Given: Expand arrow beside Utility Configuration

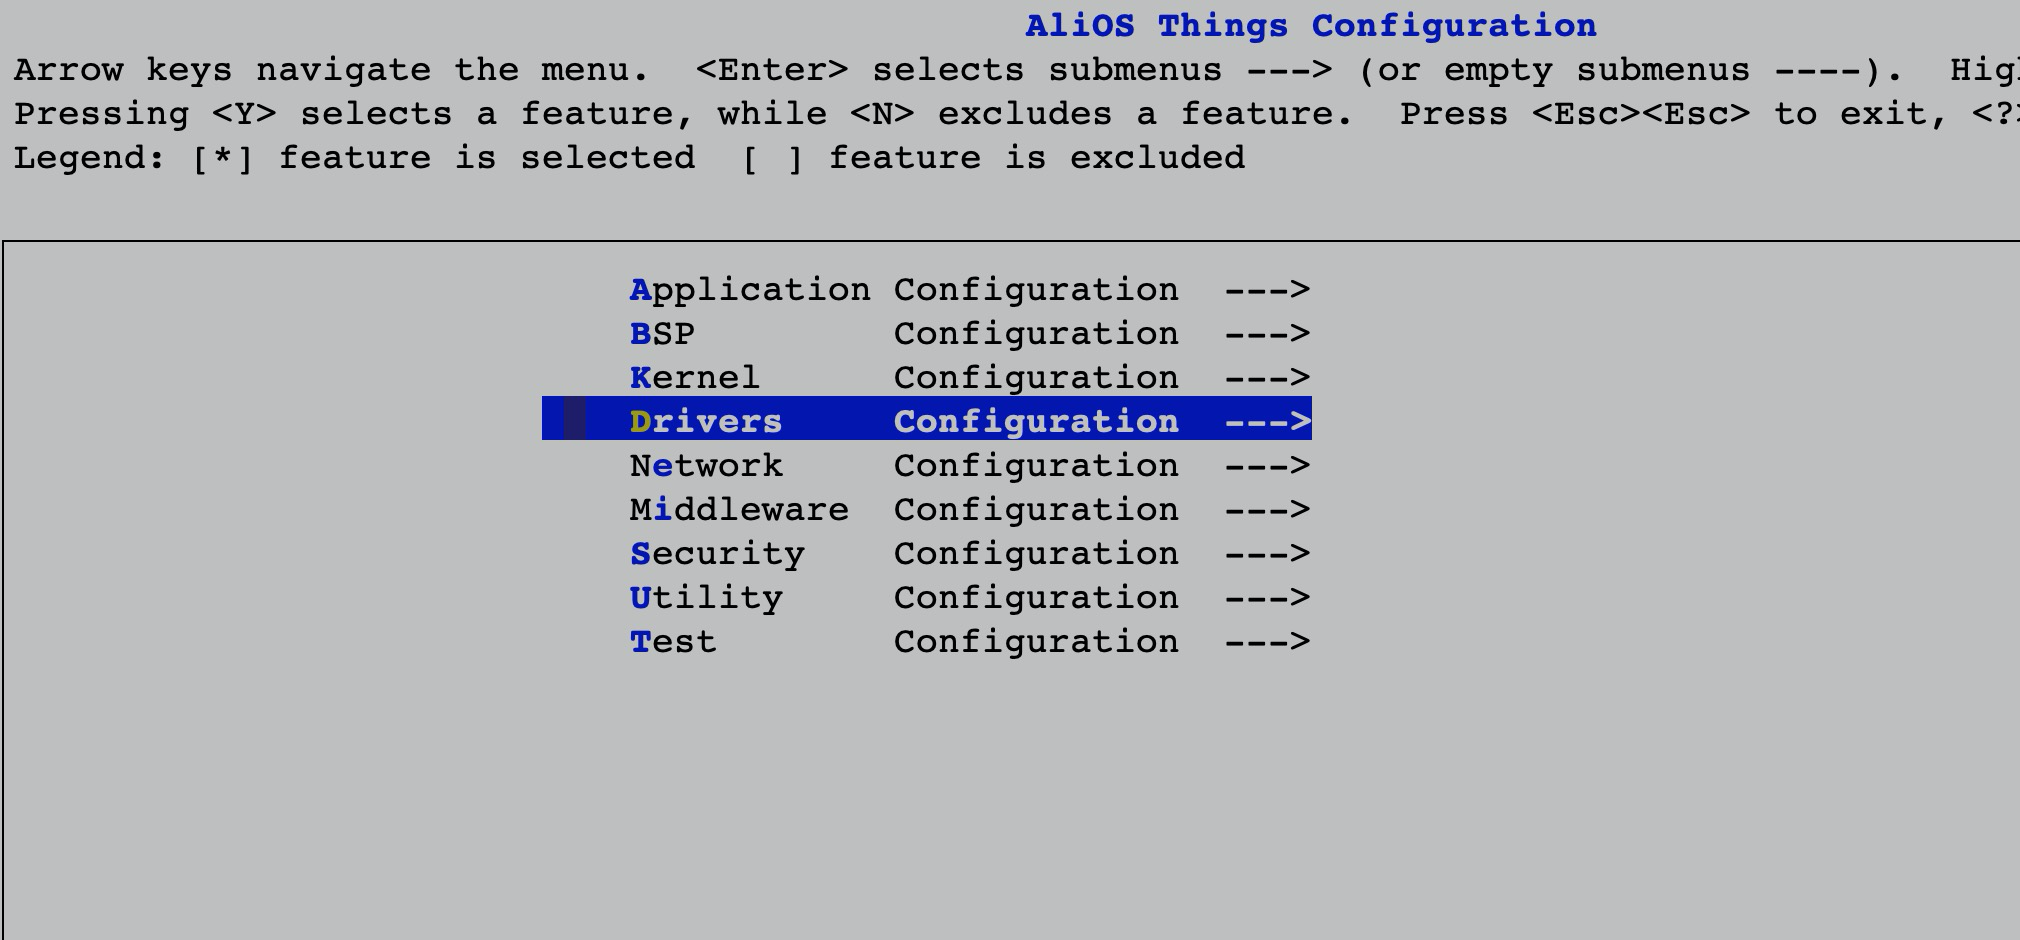Looking at the screenshot, I should [x=1267, y=598].
